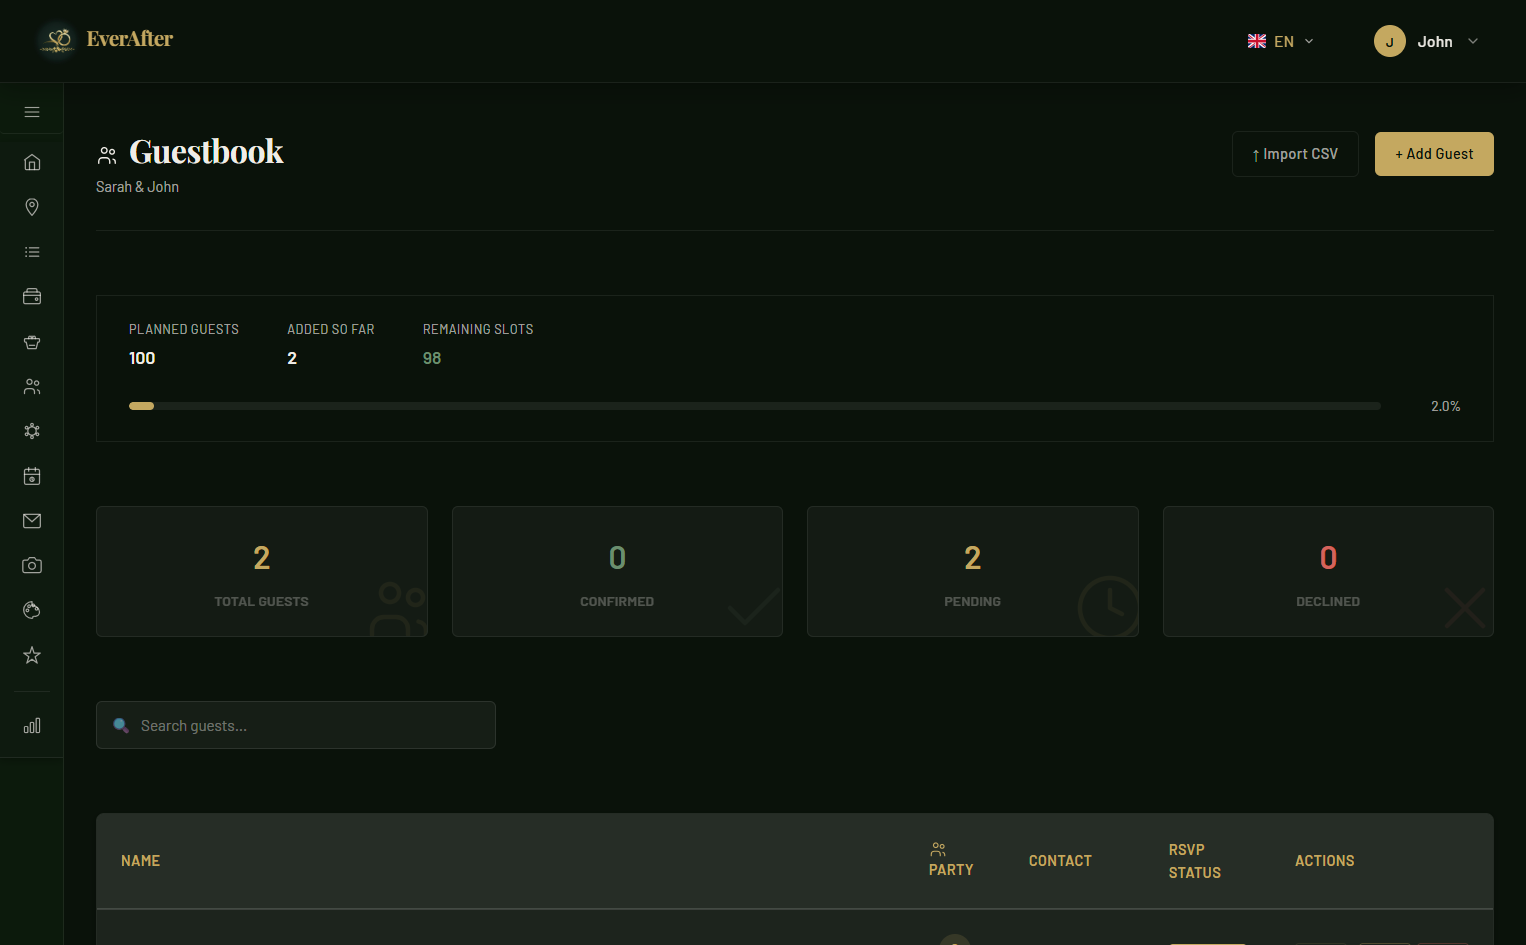
Task: Select the Pending stat card
Action: [x=972, y=572]
